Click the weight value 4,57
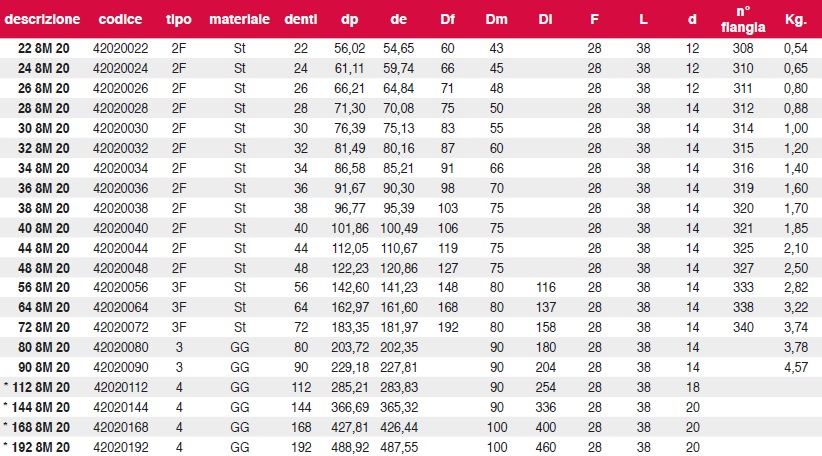Viewport: 822px width, 456px height. click(x=796, y=367)
